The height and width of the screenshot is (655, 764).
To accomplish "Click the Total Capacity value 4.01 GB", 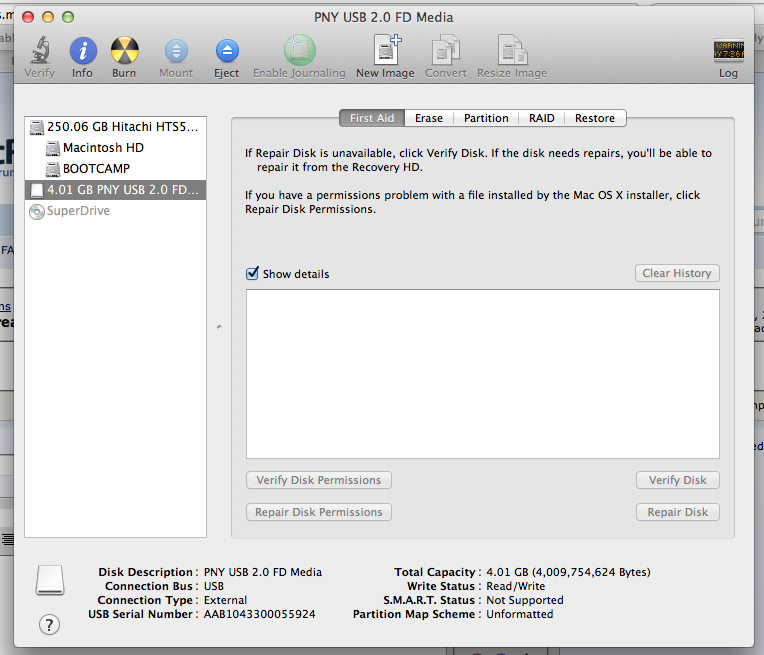I will pyautogui.click(x=568, y=572).
